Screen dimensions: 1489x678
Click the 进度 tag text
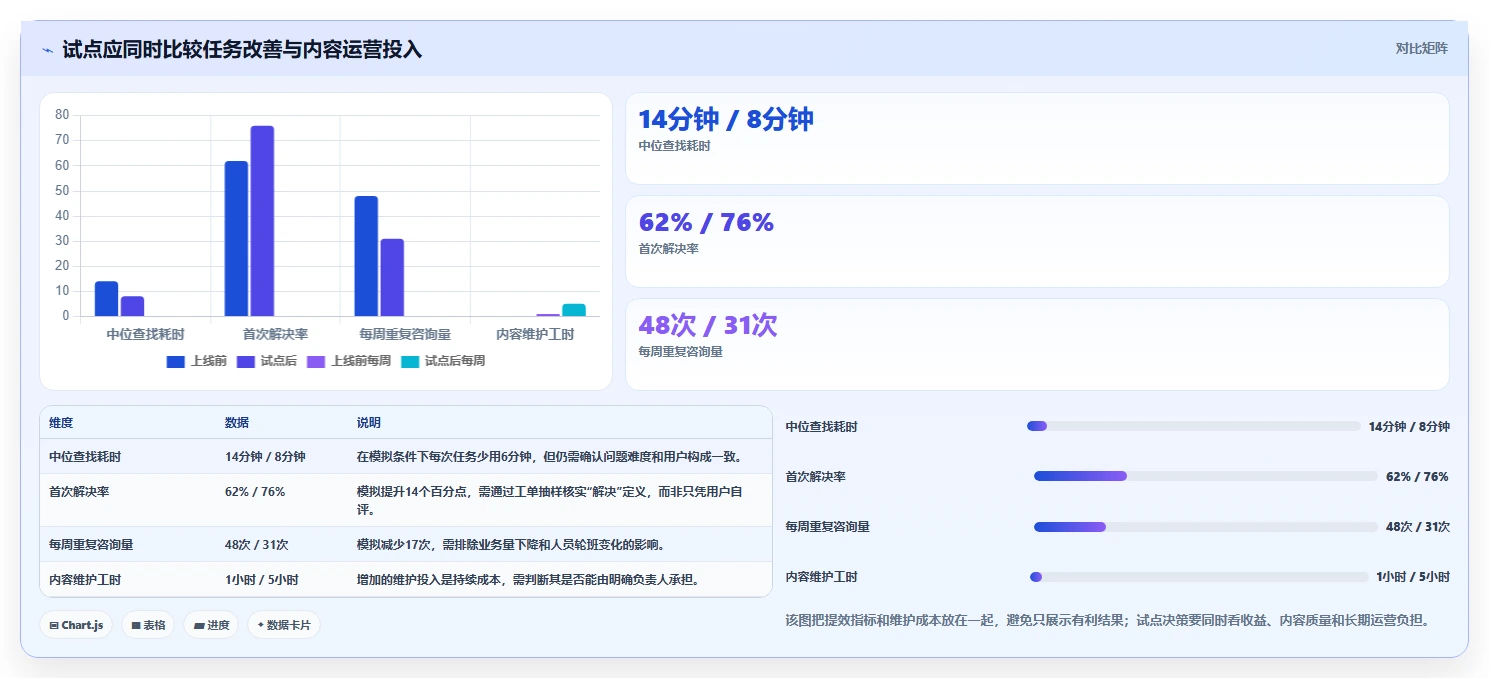(x=218, y=626)
